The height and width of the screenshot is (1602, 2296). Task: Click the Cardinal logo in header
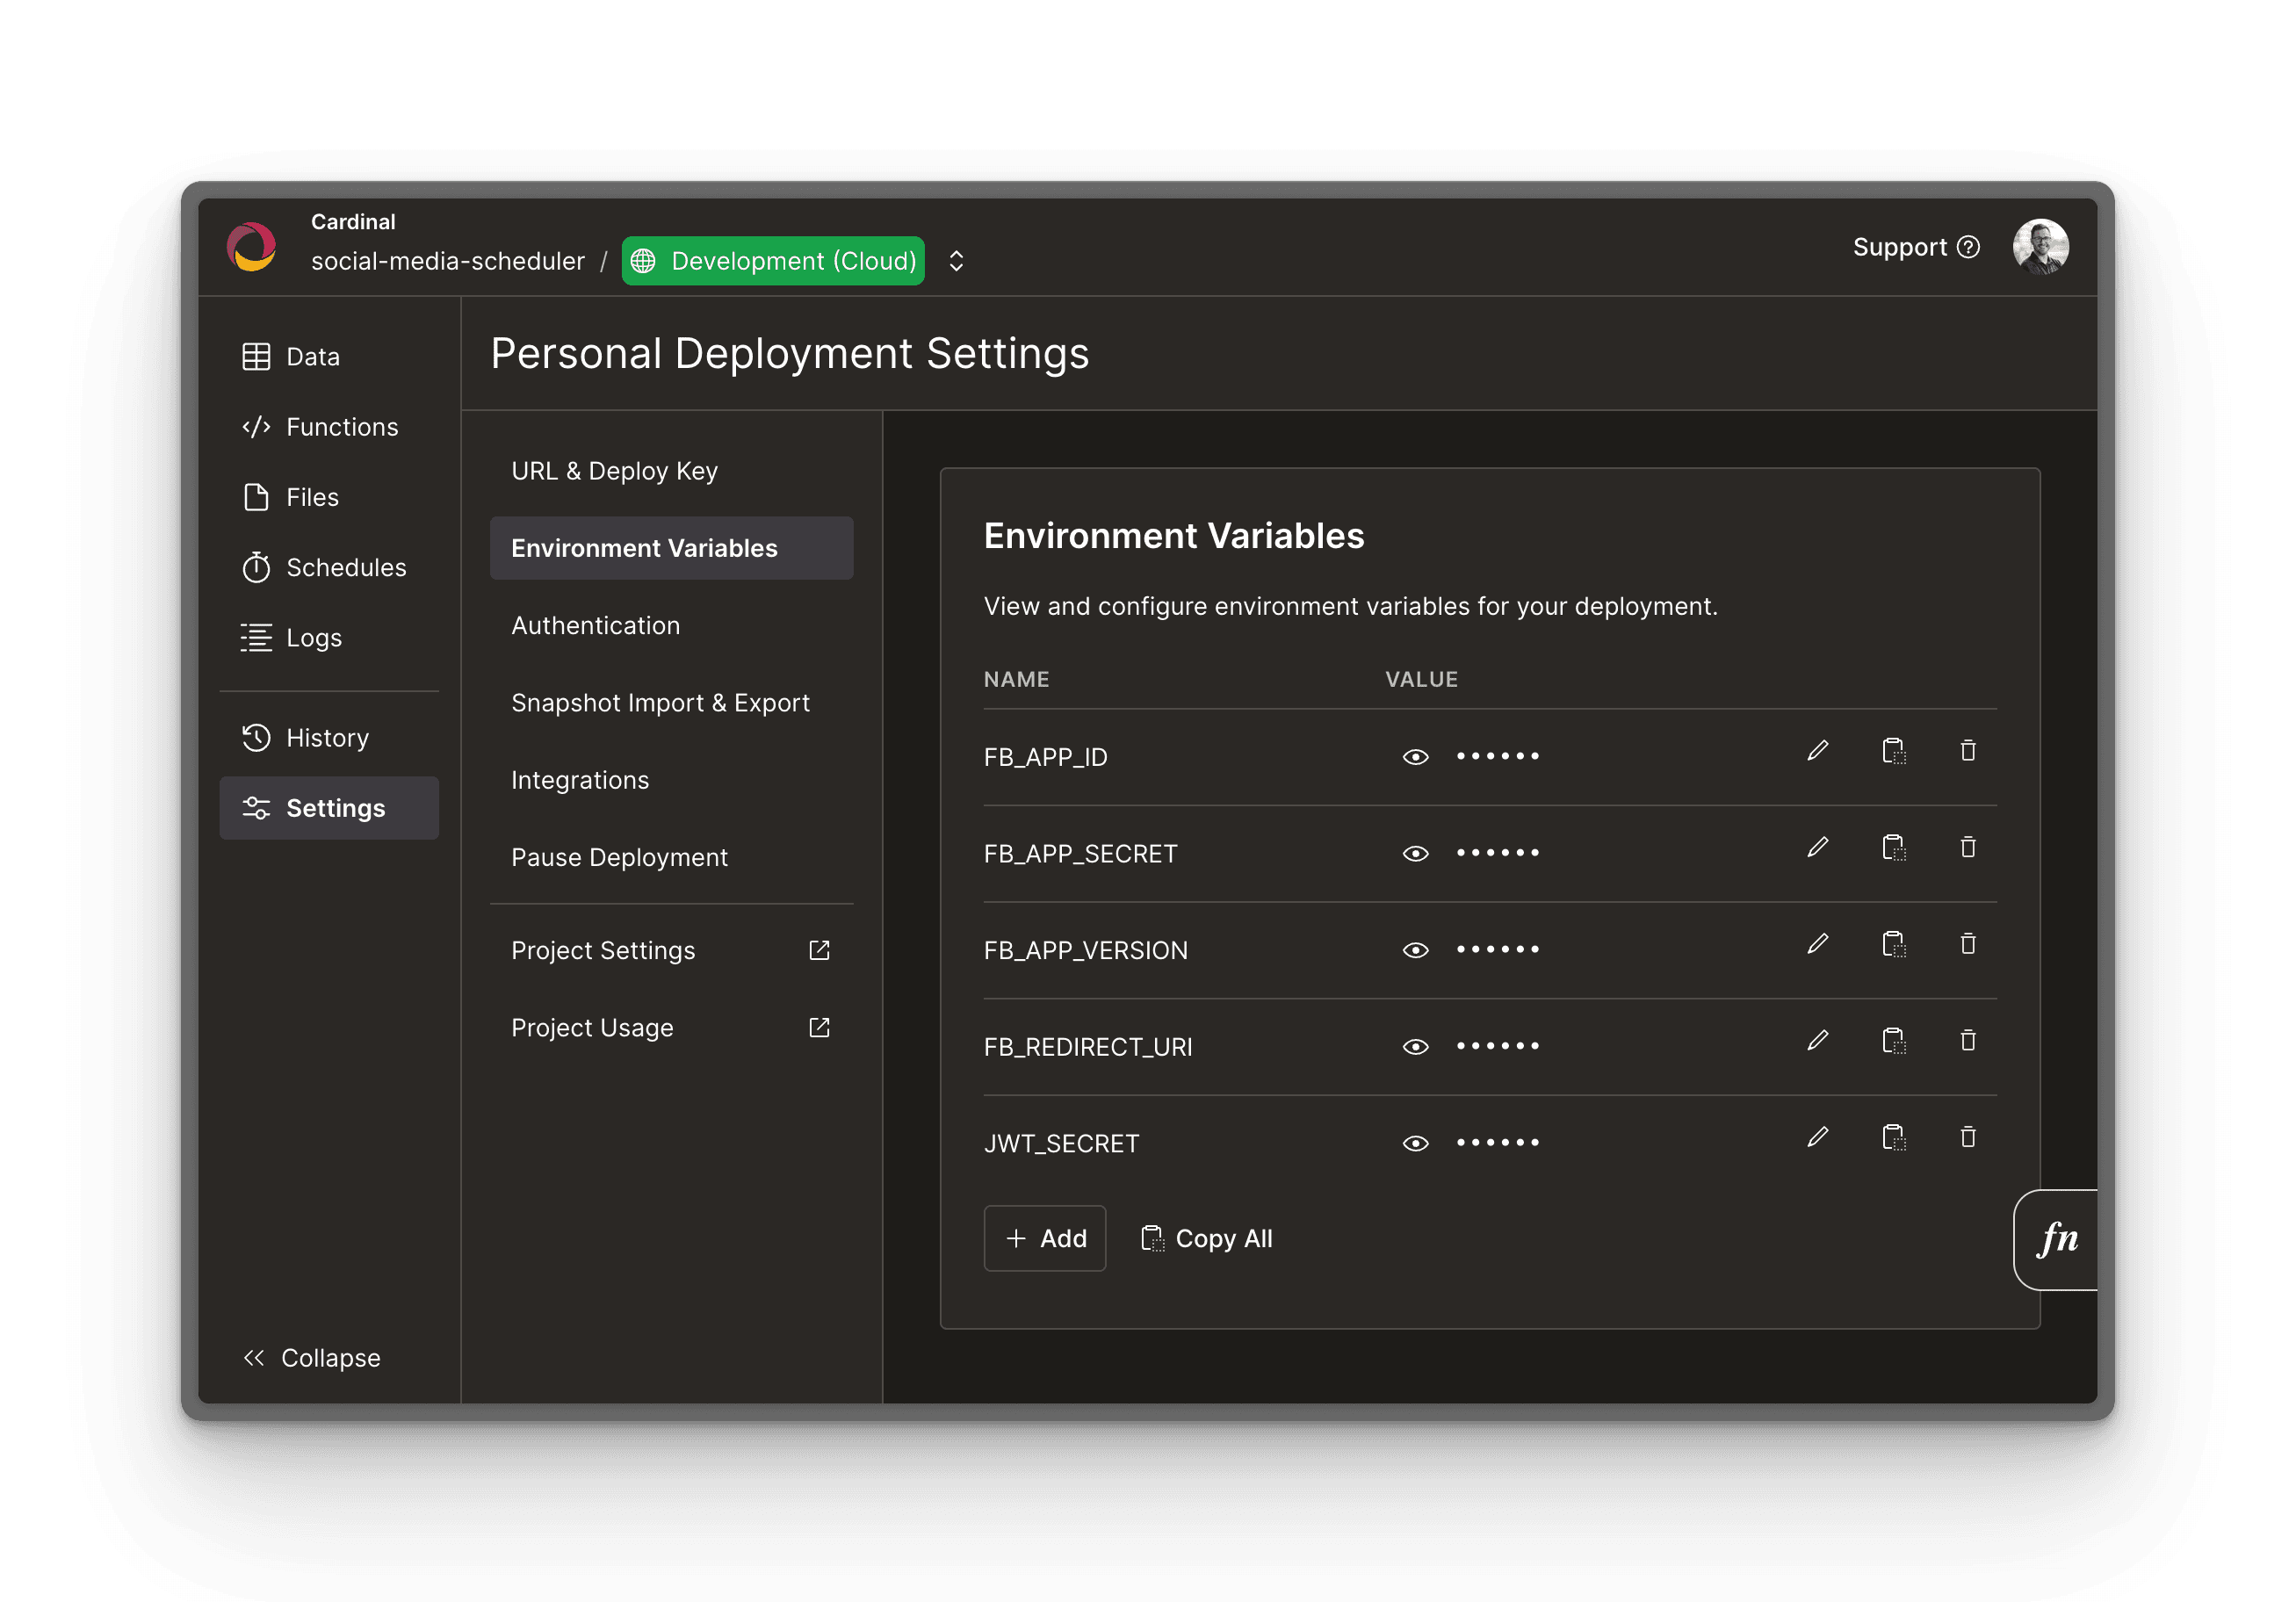pyautogui.click(x=251, y=246)
